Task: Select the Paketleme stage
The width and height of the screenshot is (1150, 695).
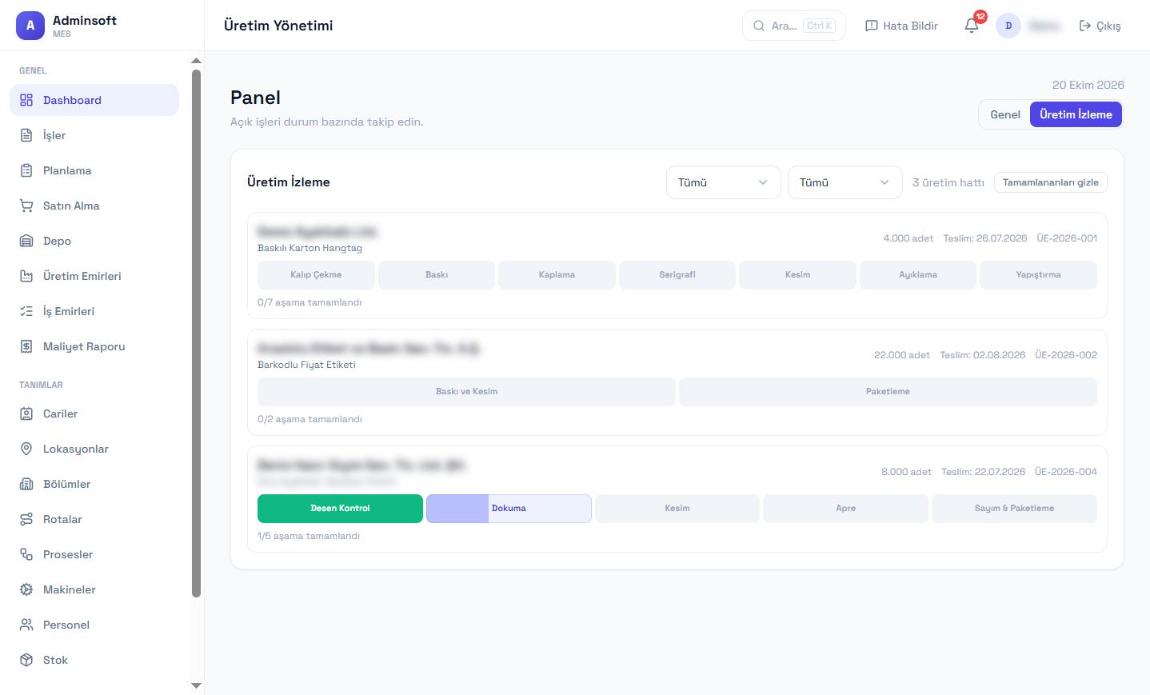Action: (x=888, y=391)
